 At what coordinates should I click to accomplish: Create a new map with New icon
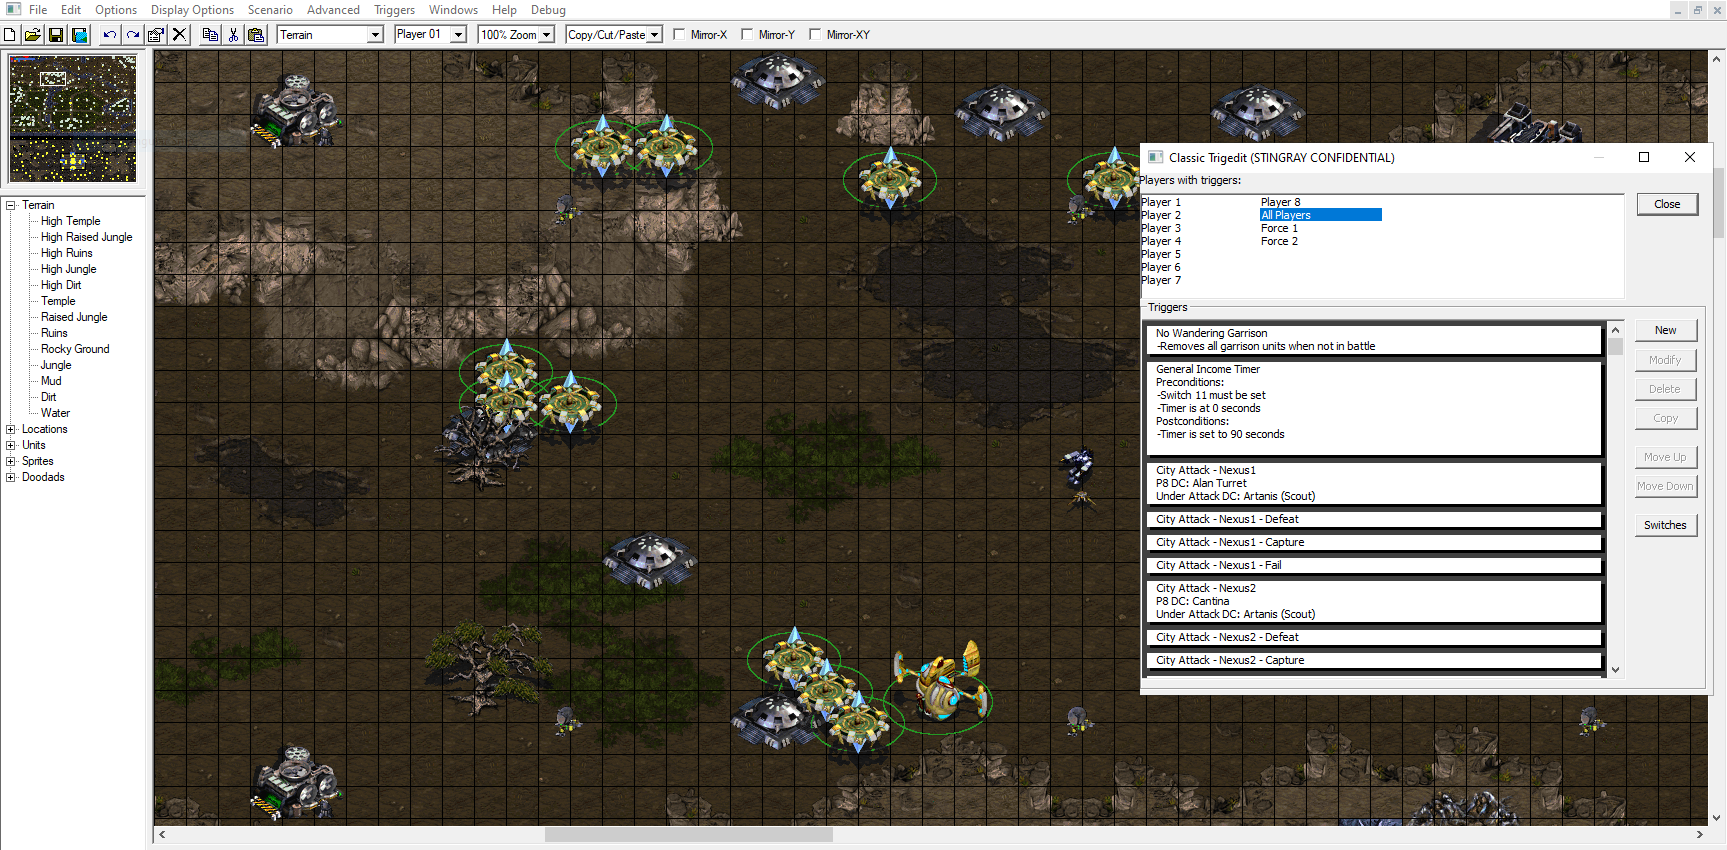tap(10, 35)
